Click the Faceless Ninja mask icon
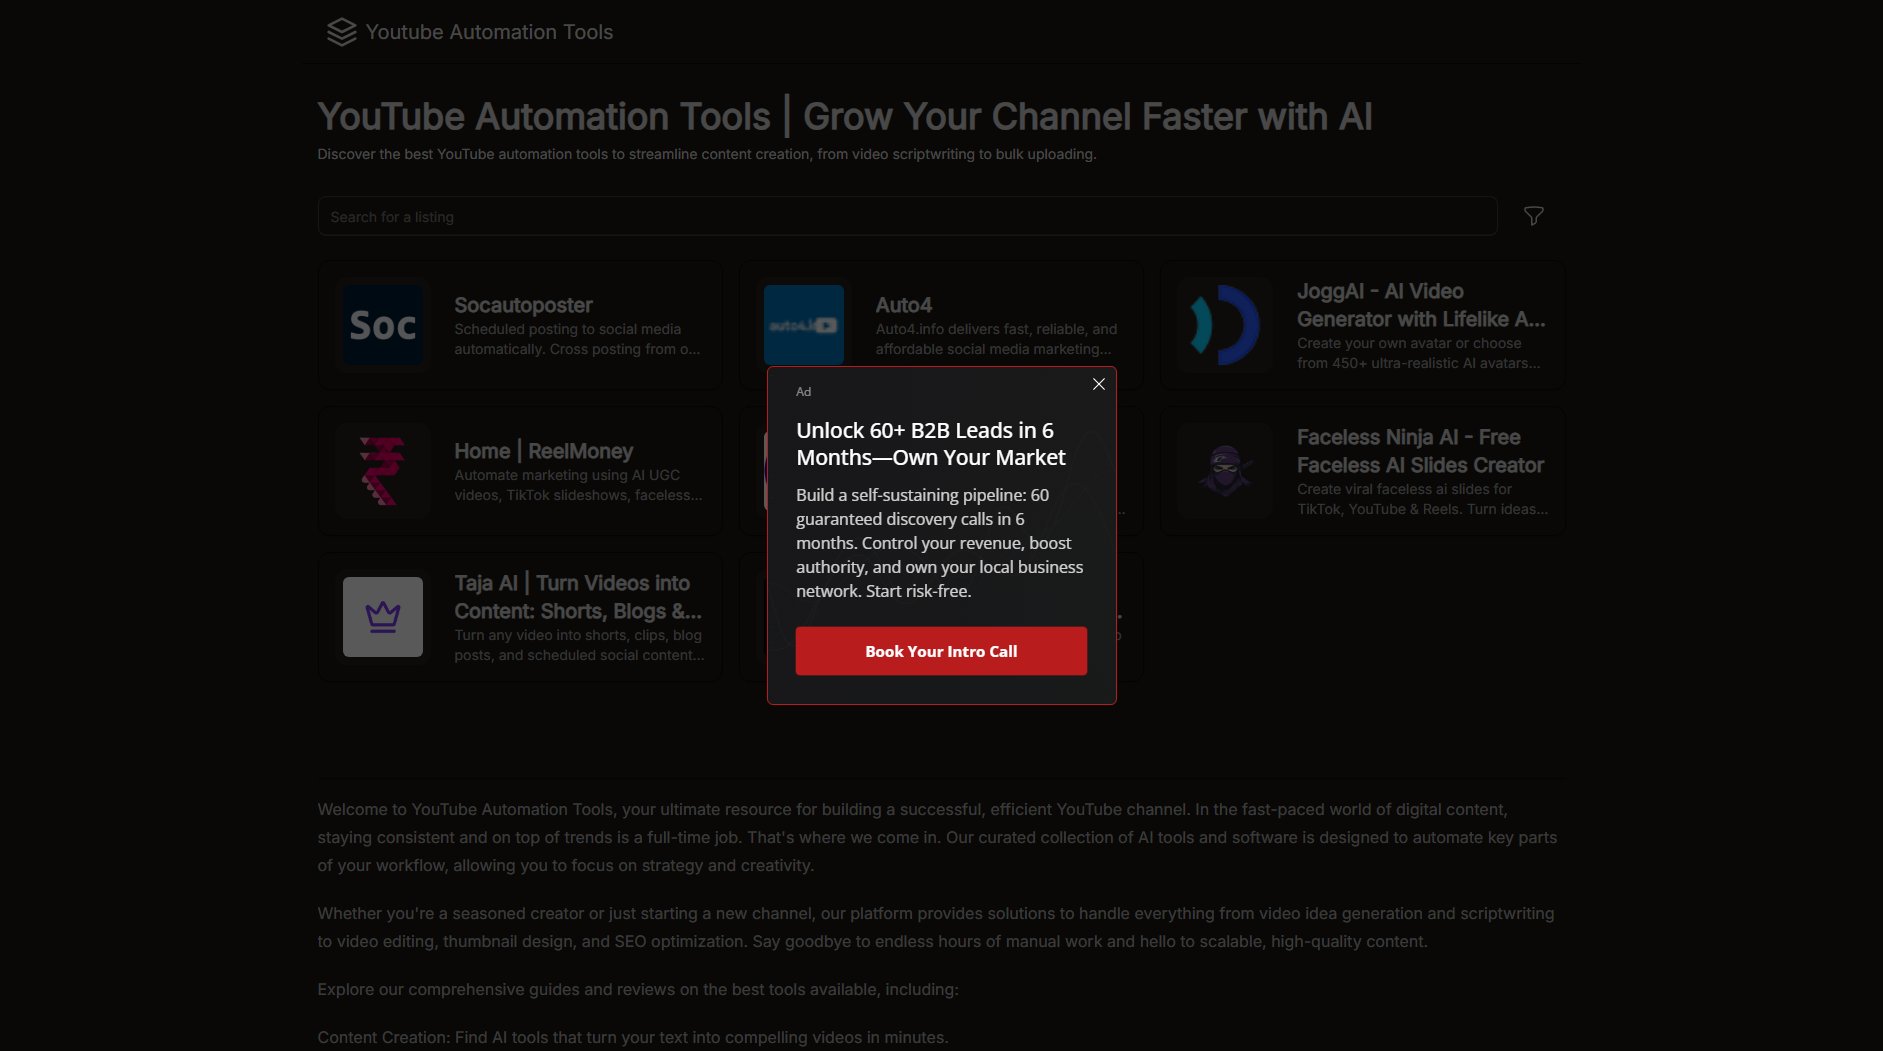This screenshot has height=1051, width=1883. tap(1224, 470)
